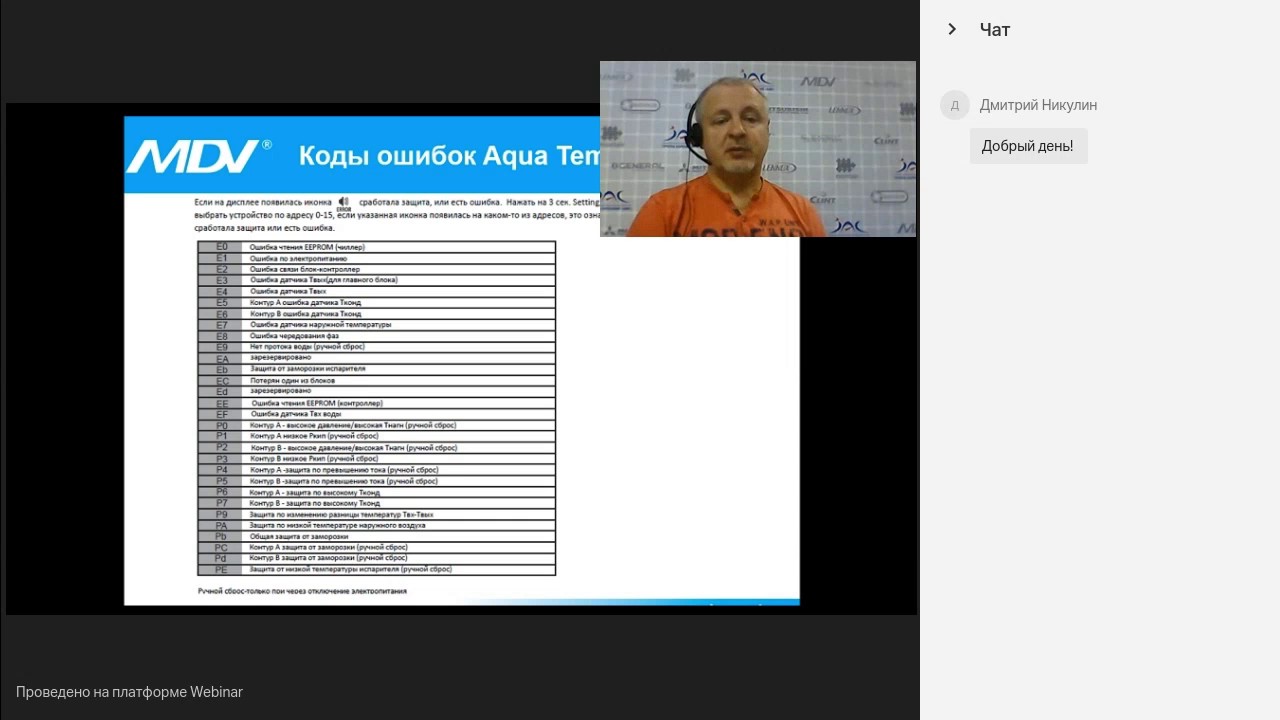
Task: Click row 'Потерян один из блоков'
Action: click(376, 381)
